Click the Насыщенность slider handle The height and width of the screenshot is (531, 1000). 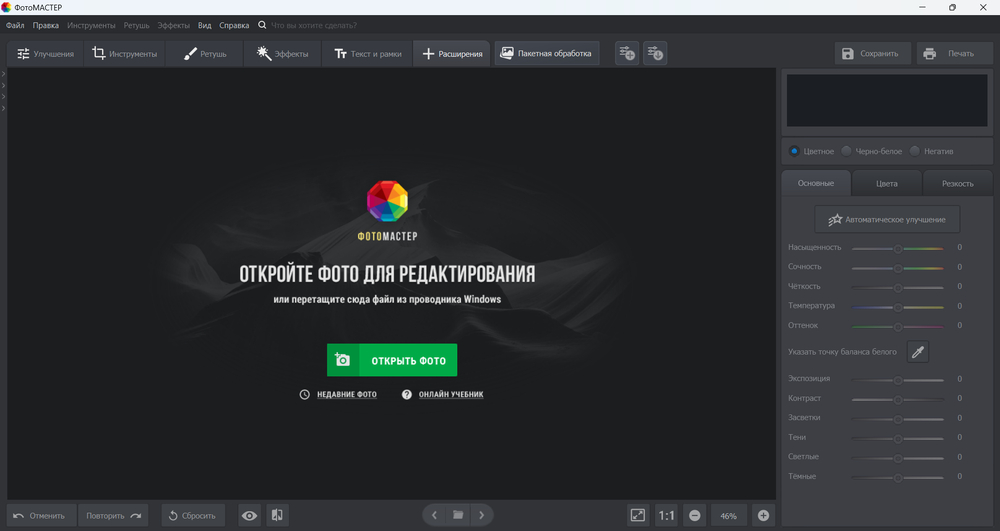pyautogui.click(x=898, y=248)
